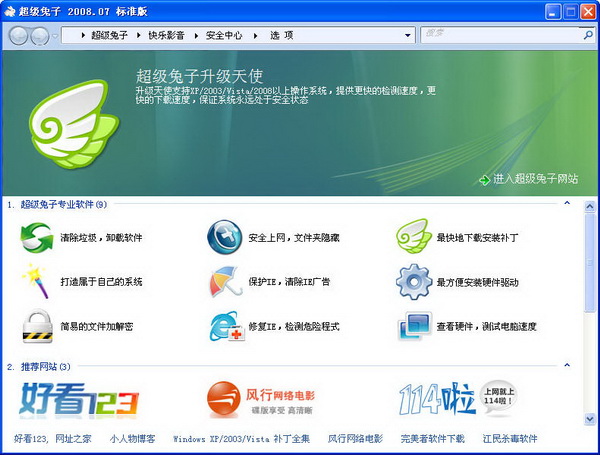600x455 pixels.
Task: Expand arrow before 选项 breadcrumb
Action: coord(255,36)
